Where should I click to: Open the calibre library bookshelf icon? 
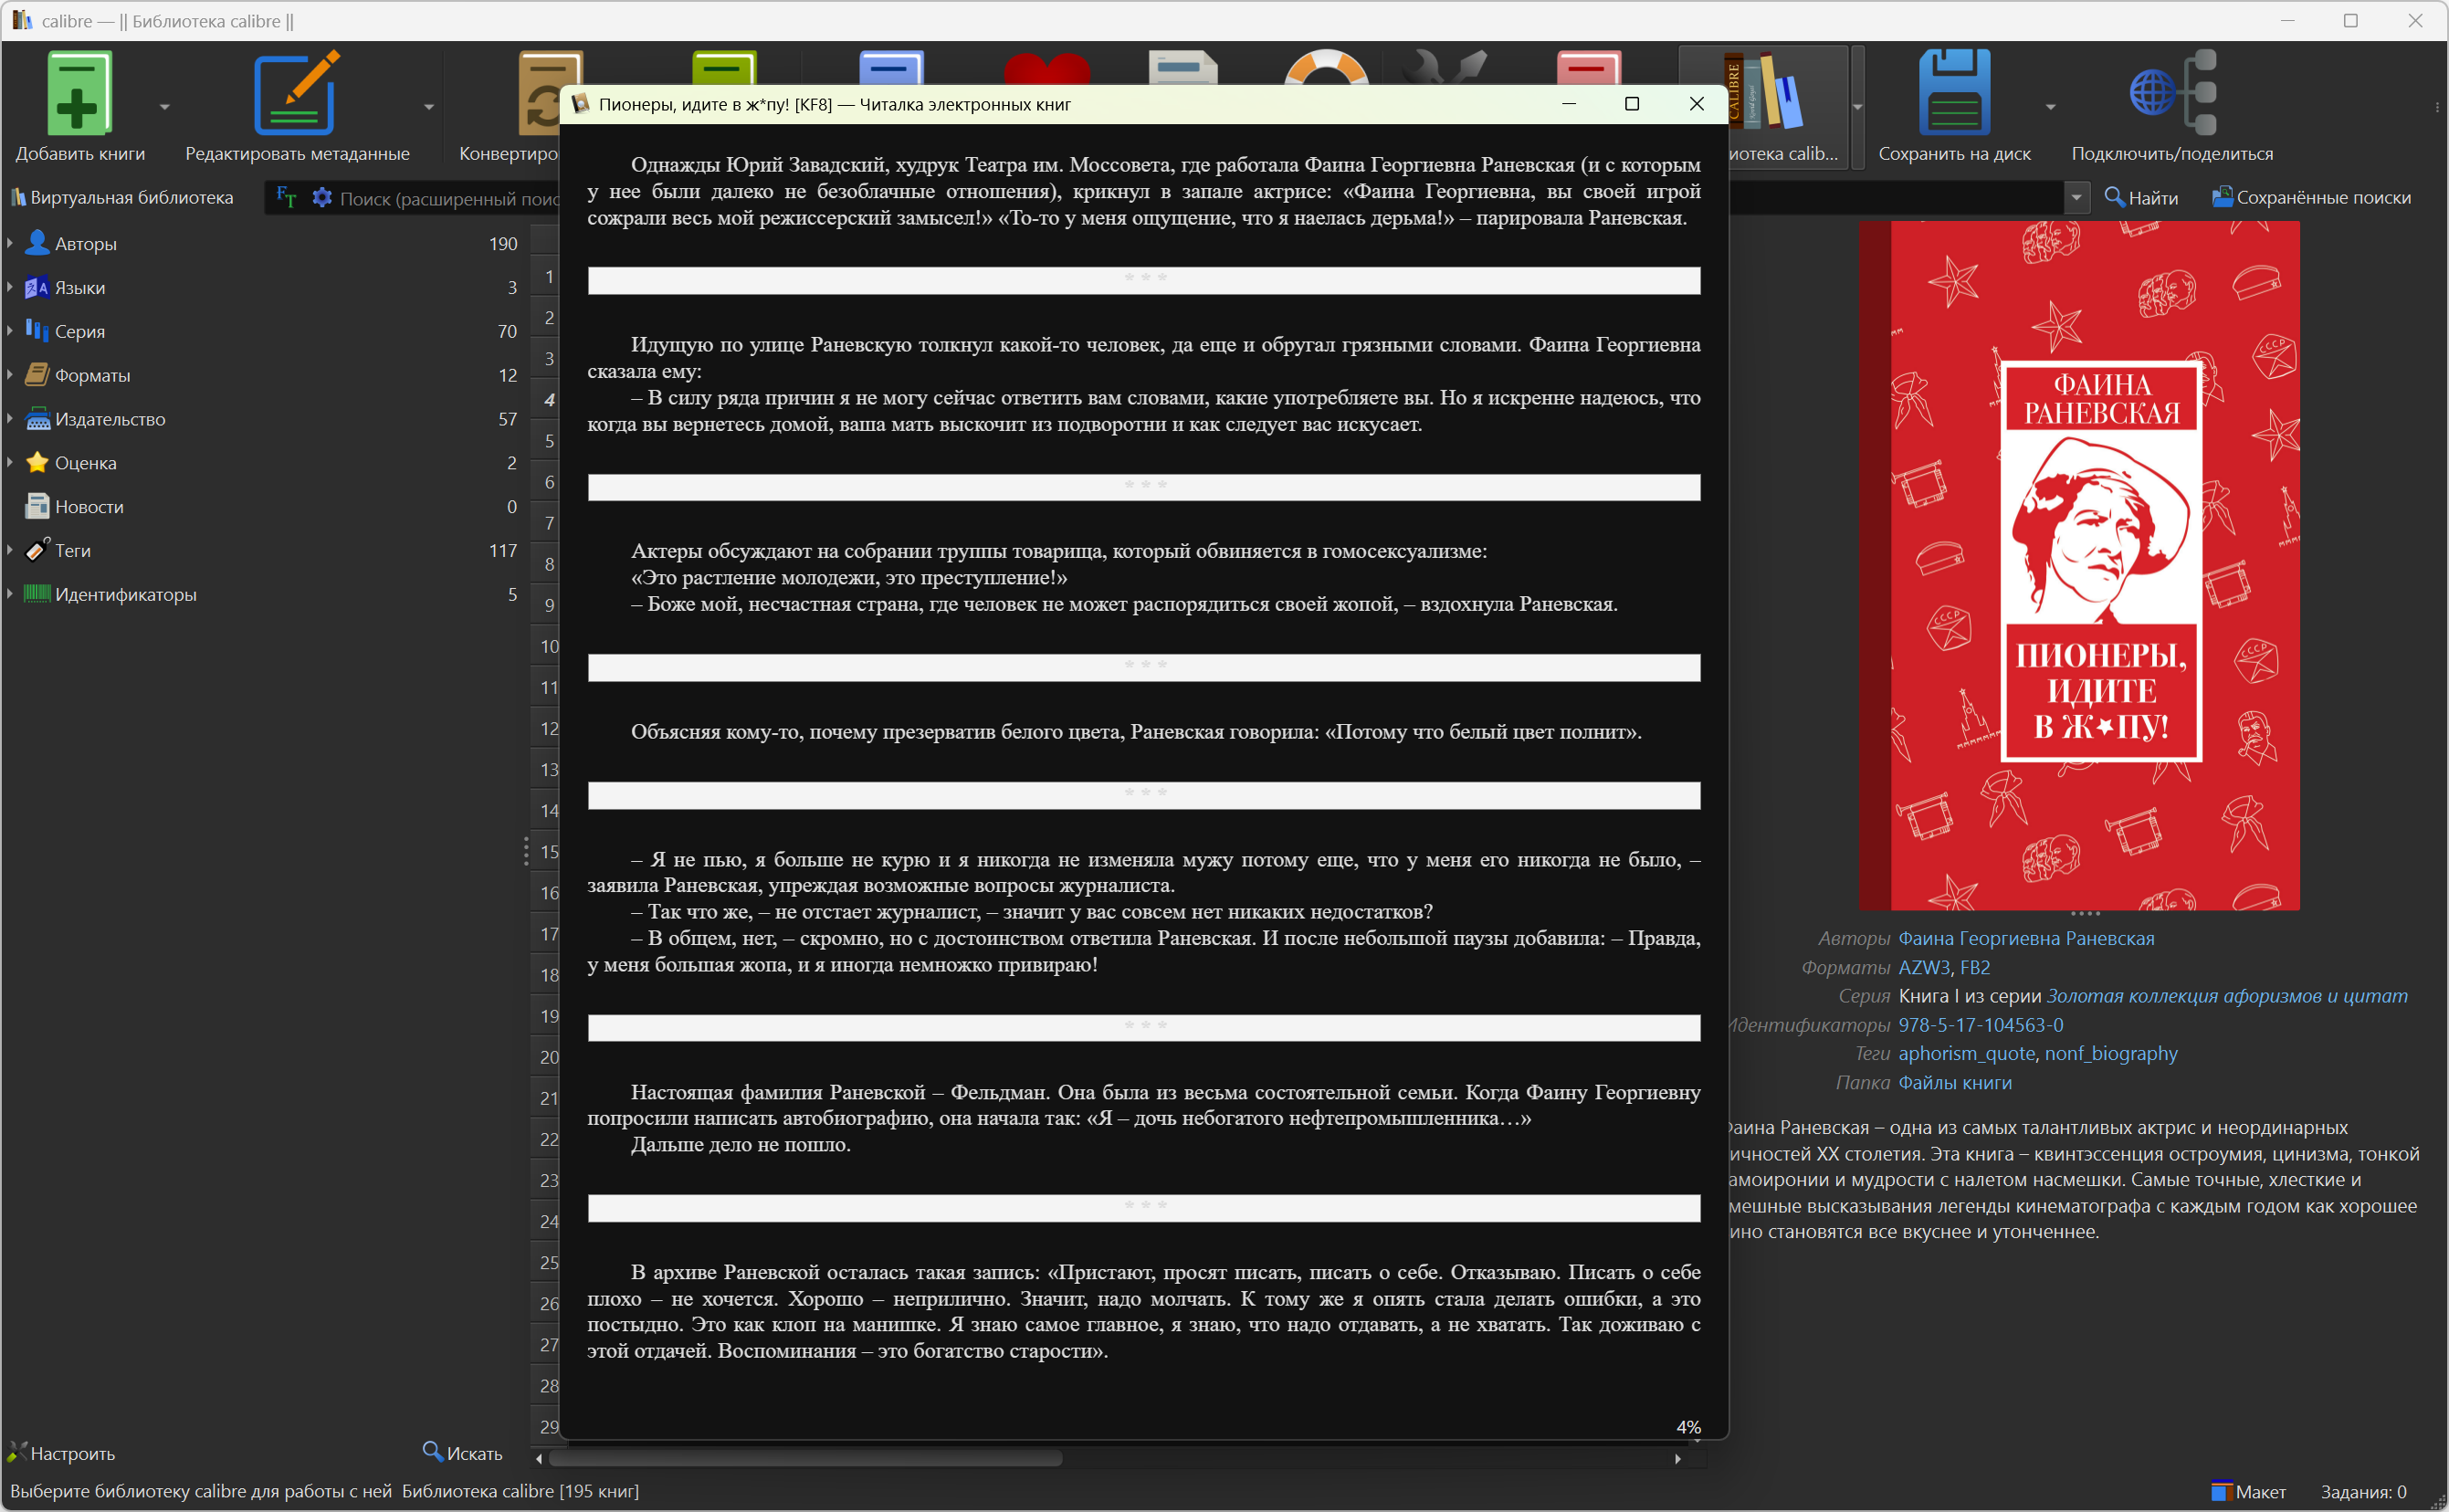tap(1767, 93)
